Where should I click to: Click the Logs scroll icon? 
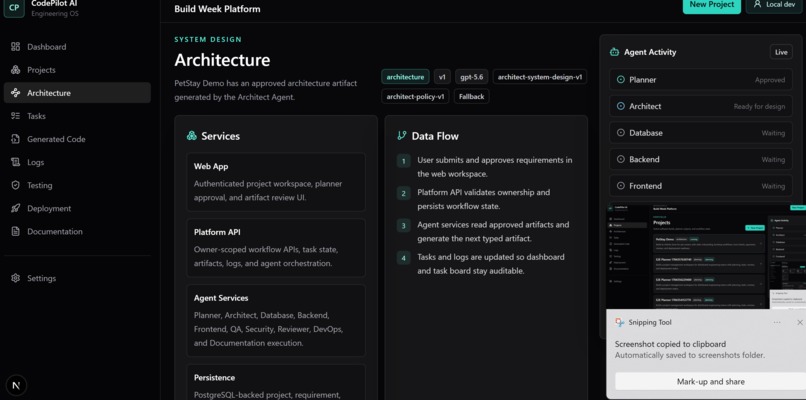coord(15,162)
